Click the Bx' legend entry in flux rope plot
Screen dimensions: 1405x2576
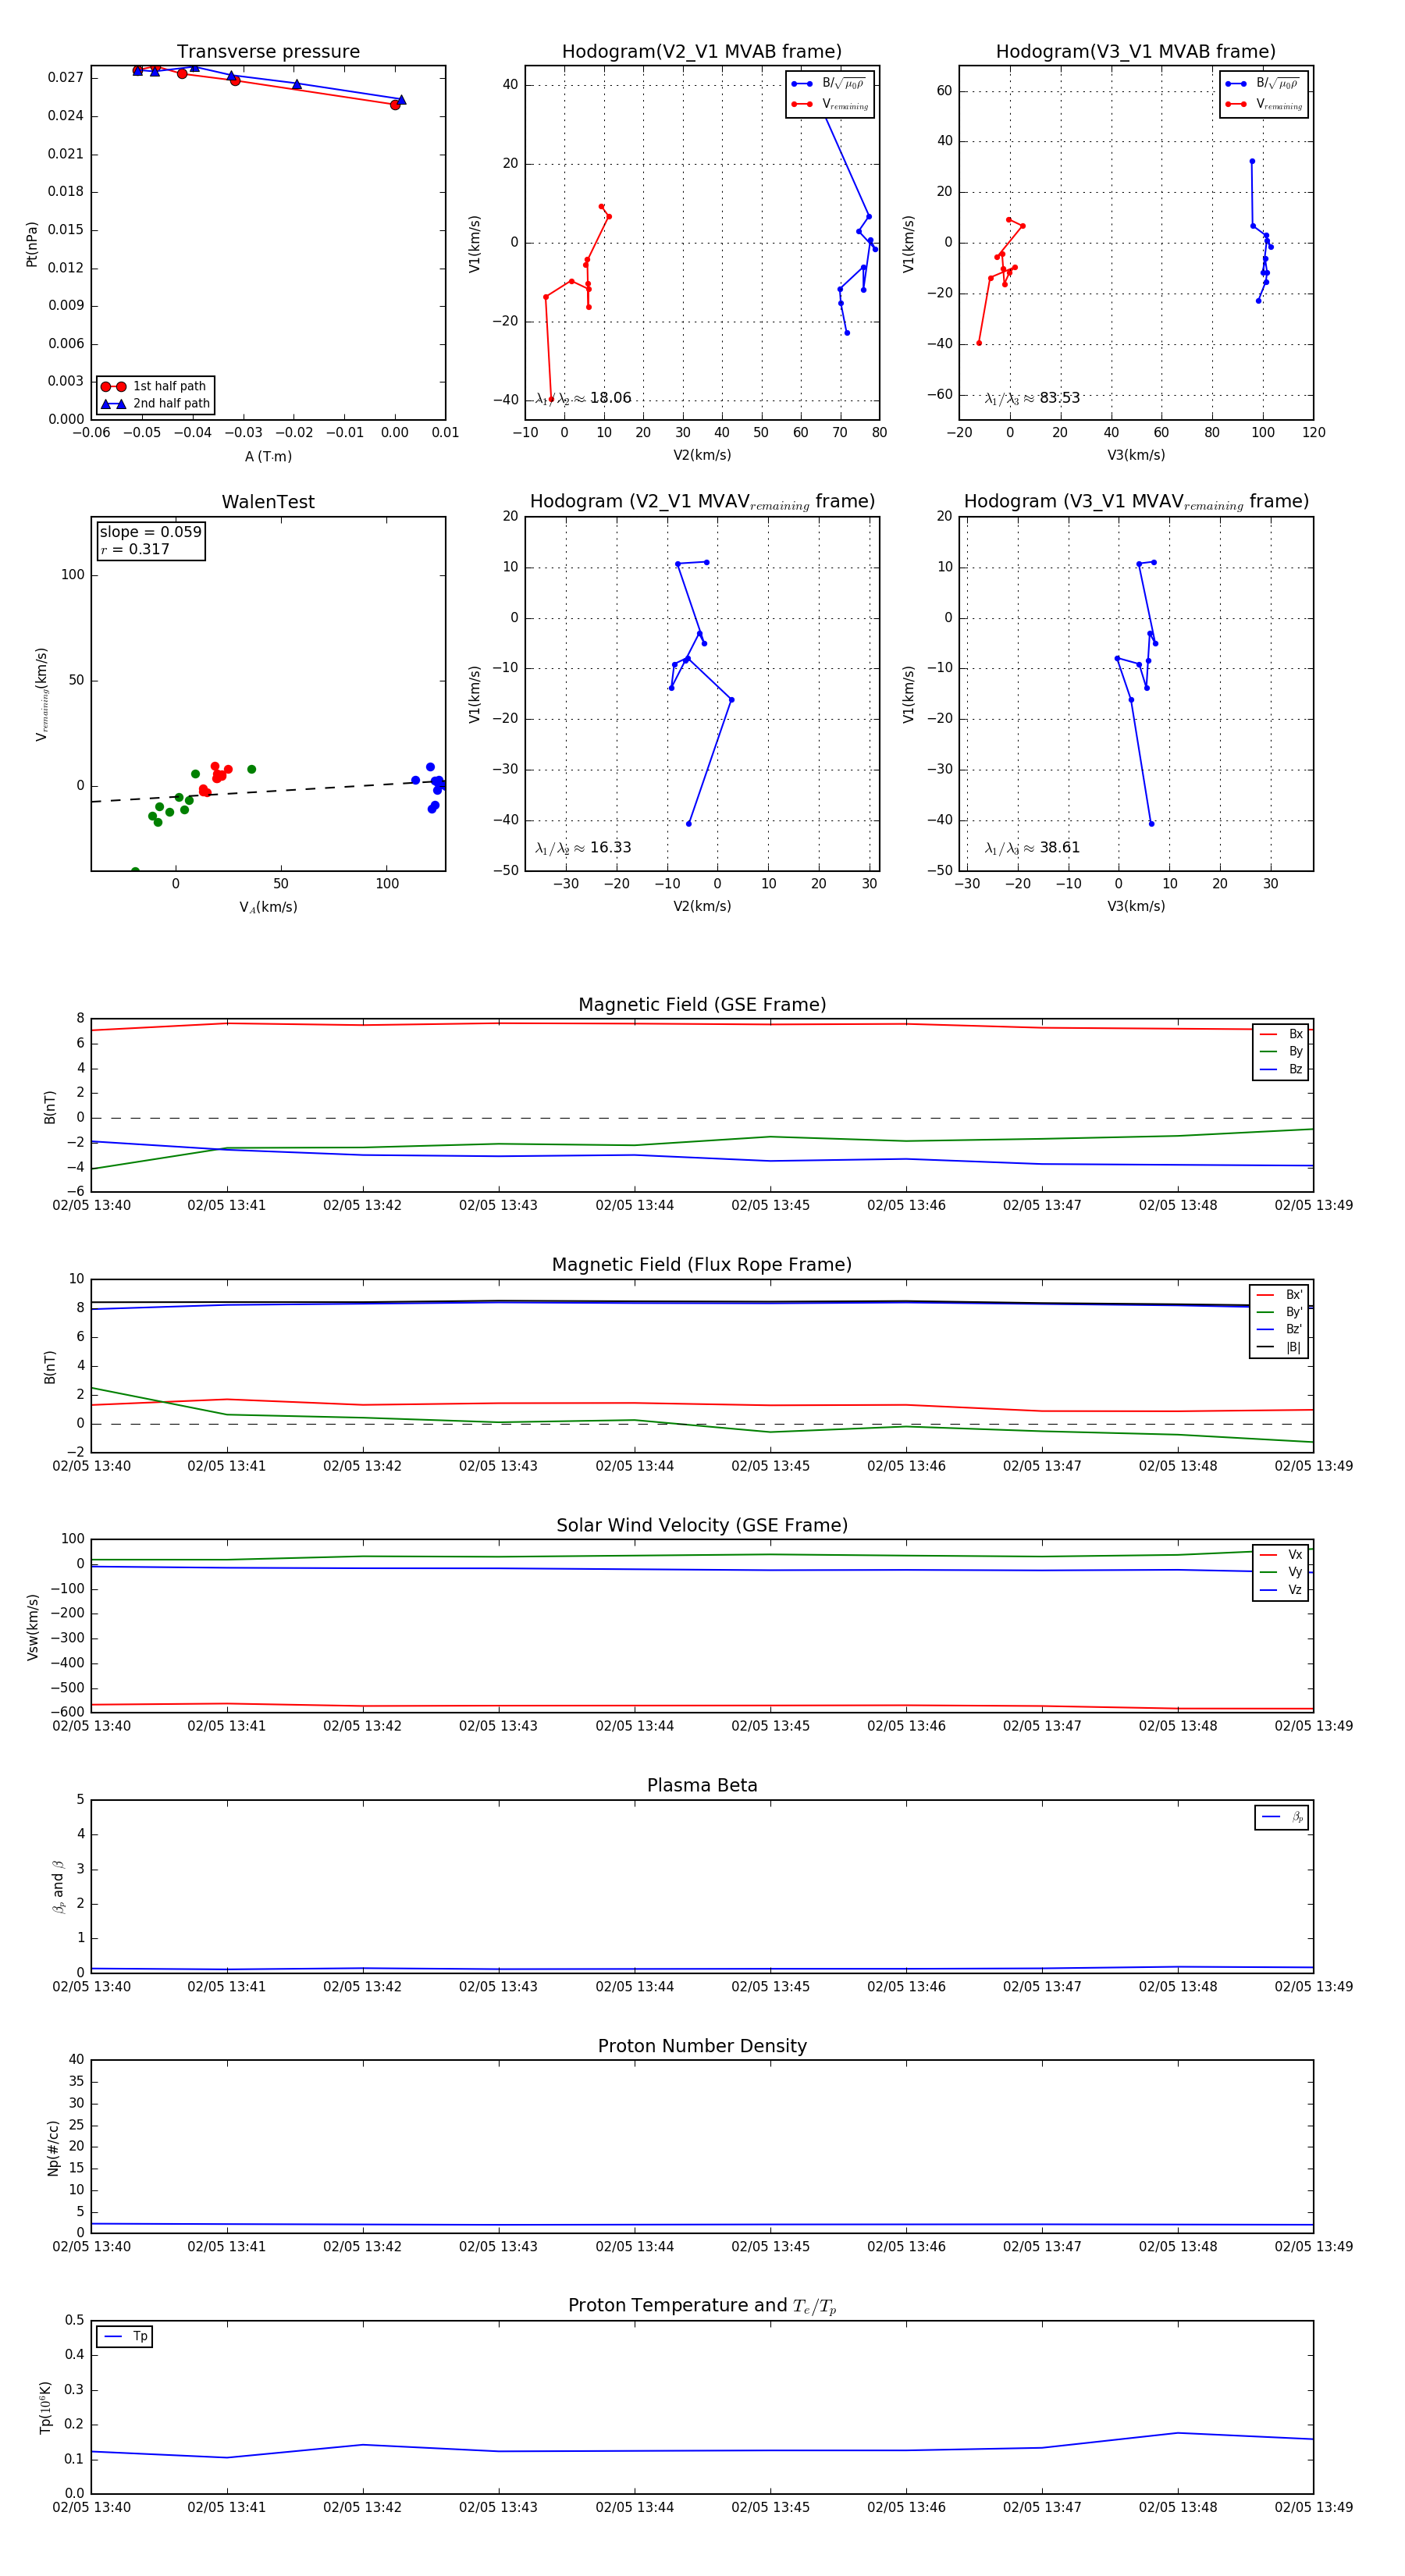point(1279,1295)
